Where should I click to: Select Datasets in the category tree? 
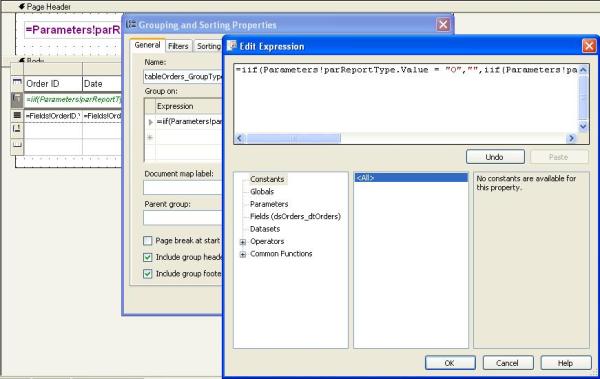(x=265, y=229)
